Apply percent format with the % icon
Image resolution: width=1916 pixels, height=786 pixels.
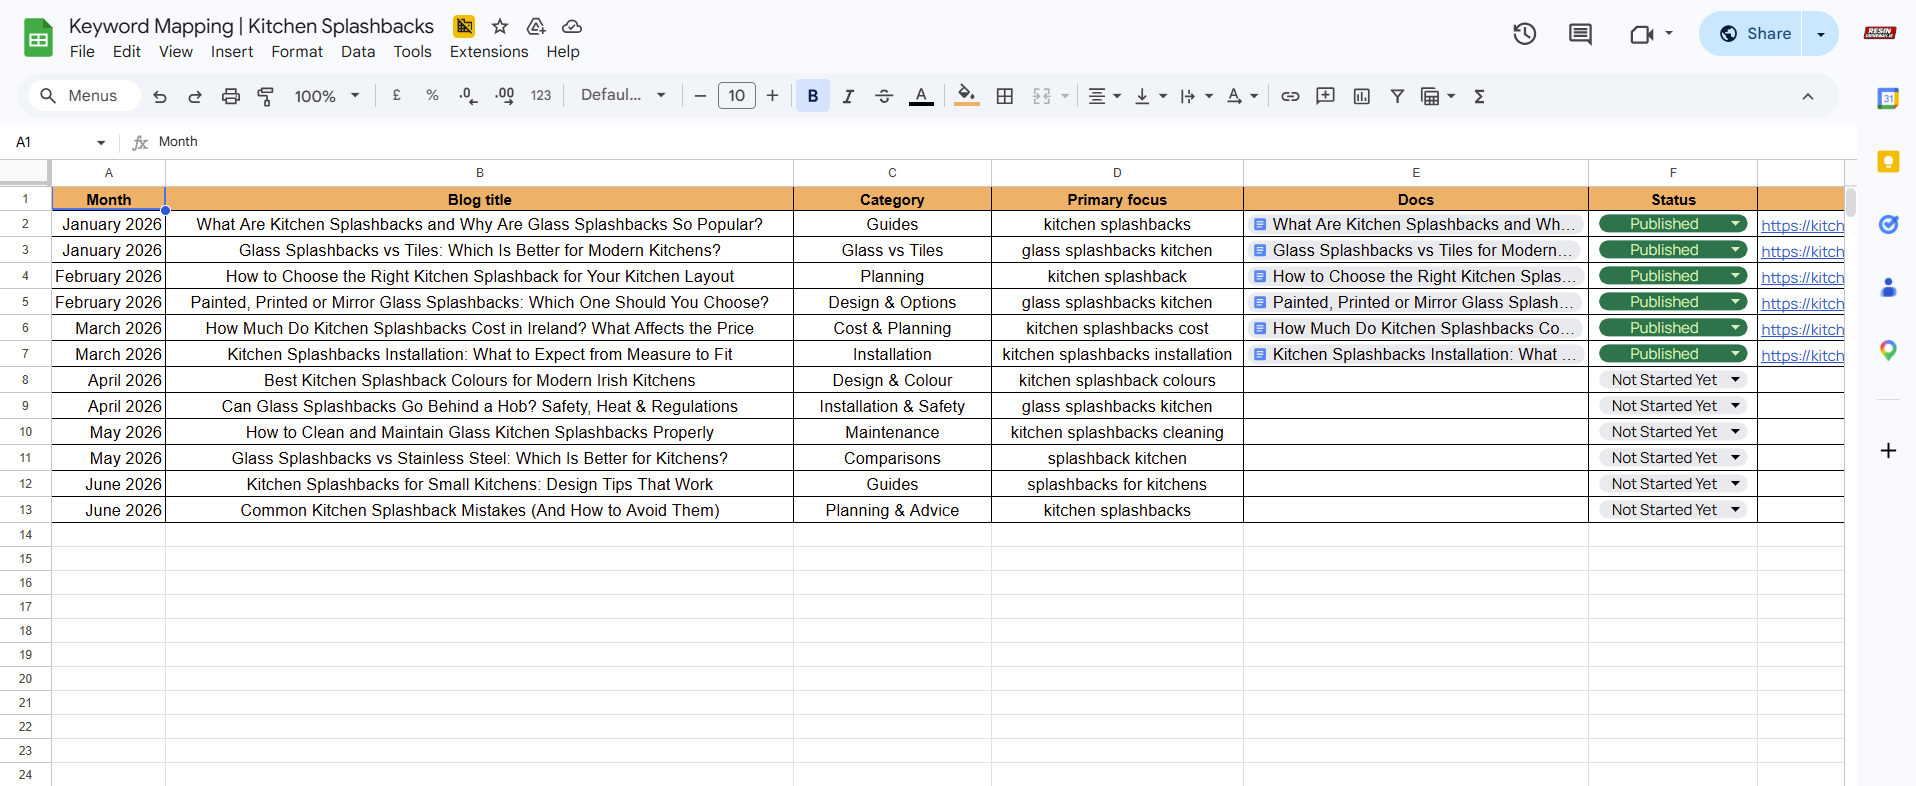coord(432,95)
